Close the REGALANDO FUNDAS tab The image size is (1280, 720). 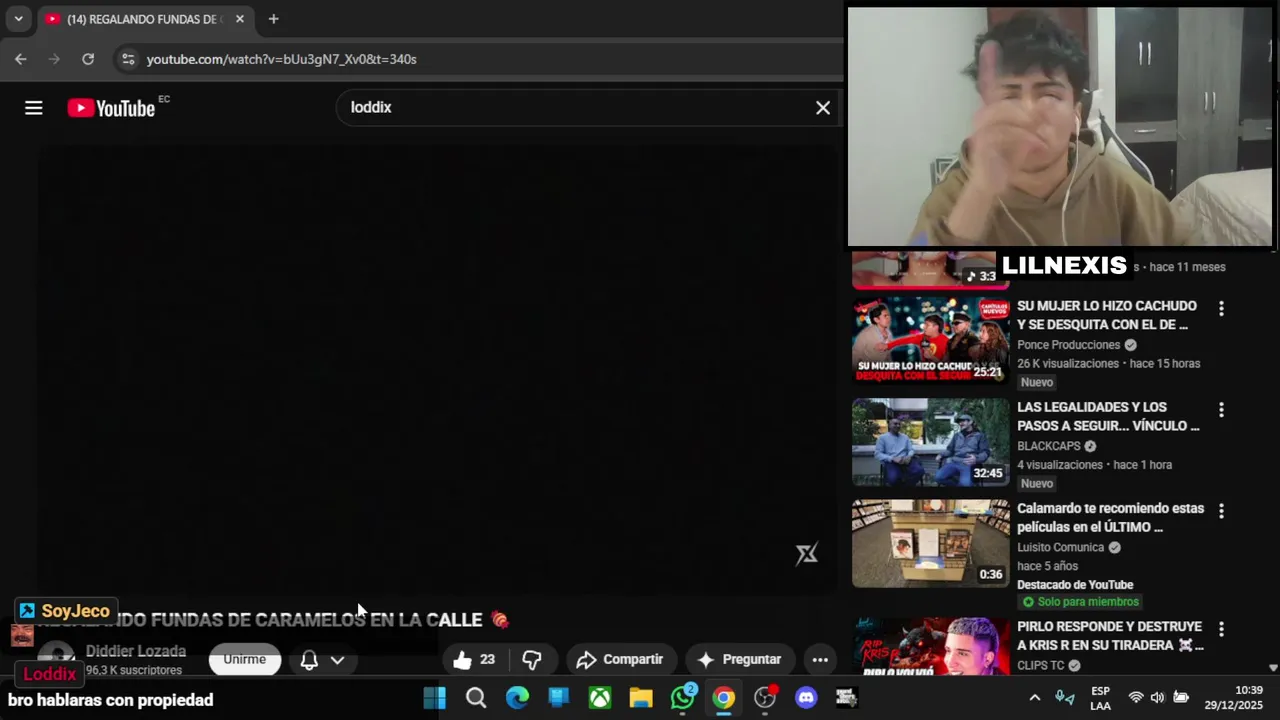(x=240, y=19)
